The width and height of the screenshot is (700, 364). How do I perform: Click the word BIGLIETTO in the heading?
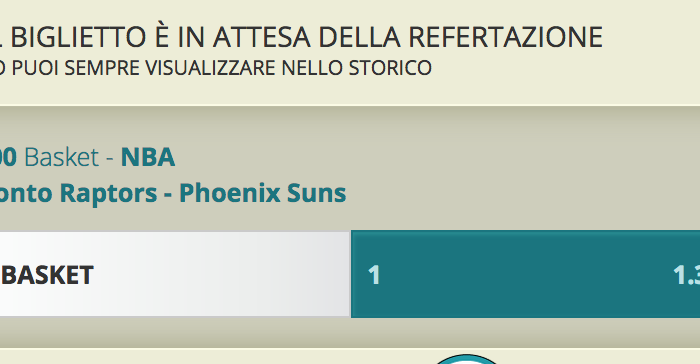click(x=78, y=37)
